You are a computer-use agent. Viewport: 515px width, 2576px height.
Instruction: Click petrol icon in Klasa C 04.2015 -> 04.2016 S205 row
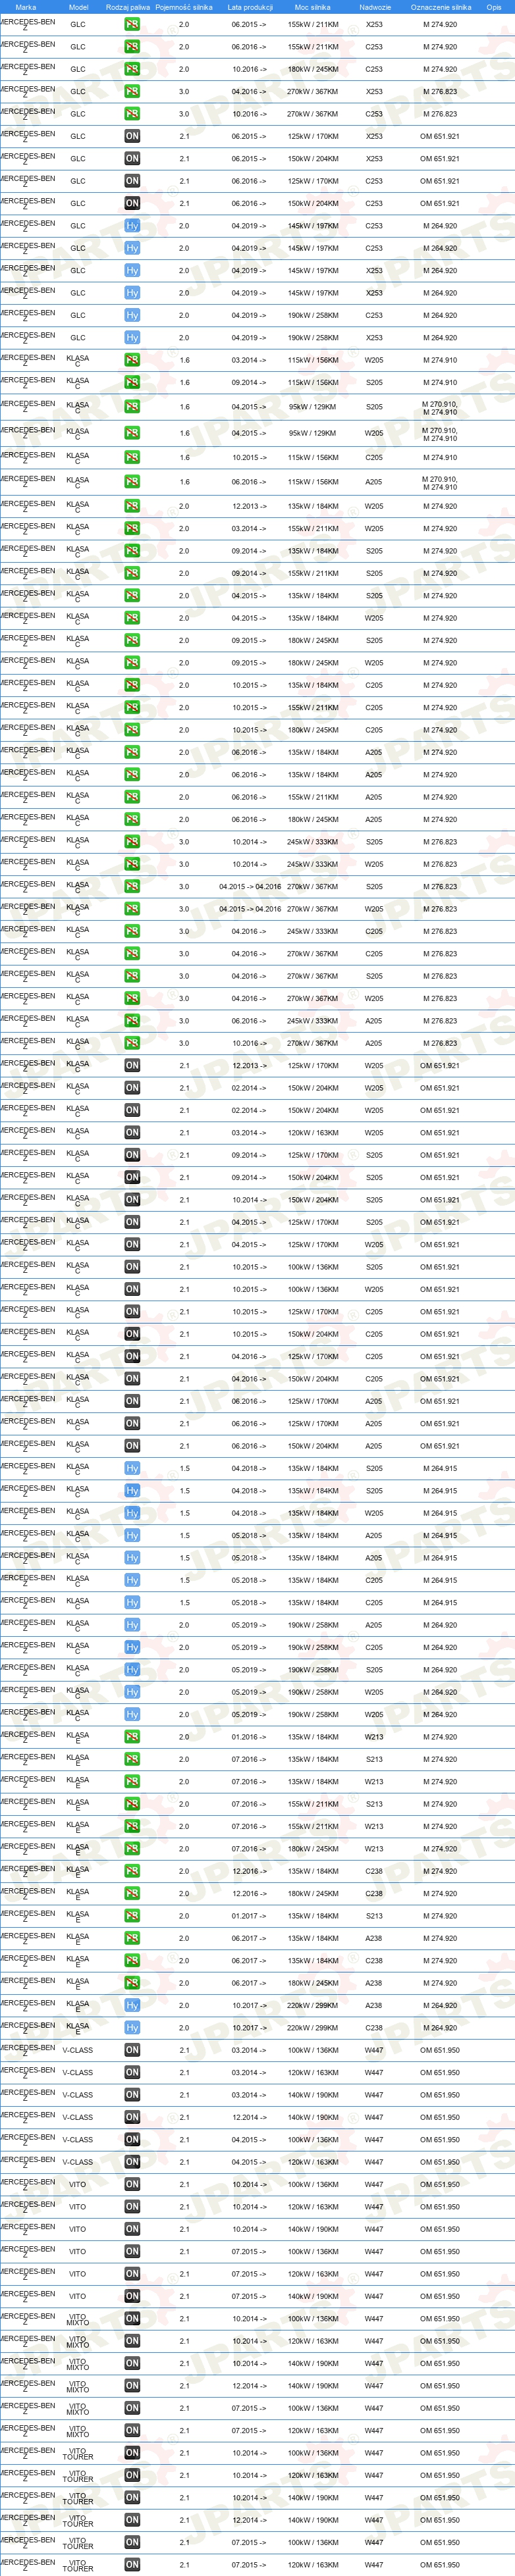132,887
